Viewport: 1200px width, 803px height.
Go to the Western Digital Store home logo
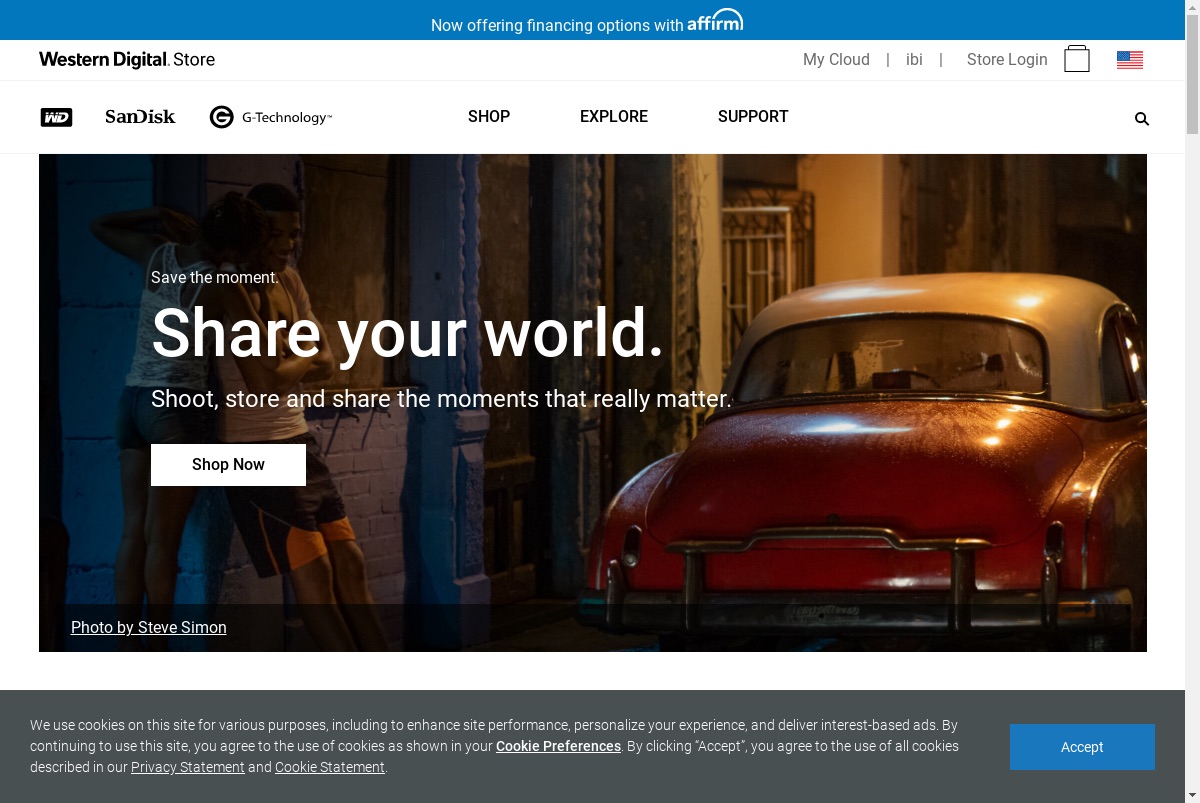(127, 60)
